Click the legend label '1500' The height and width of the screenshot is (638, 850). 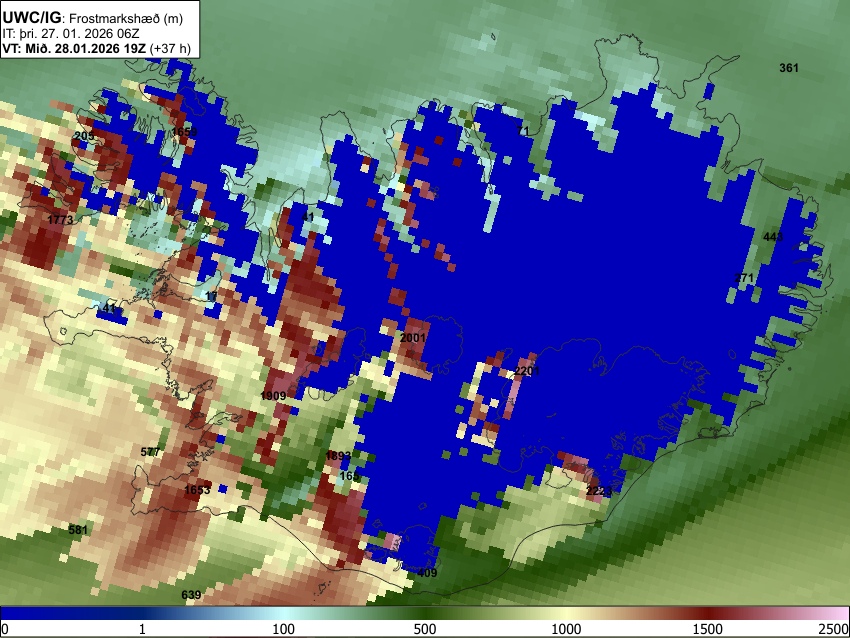click(707, 629)
